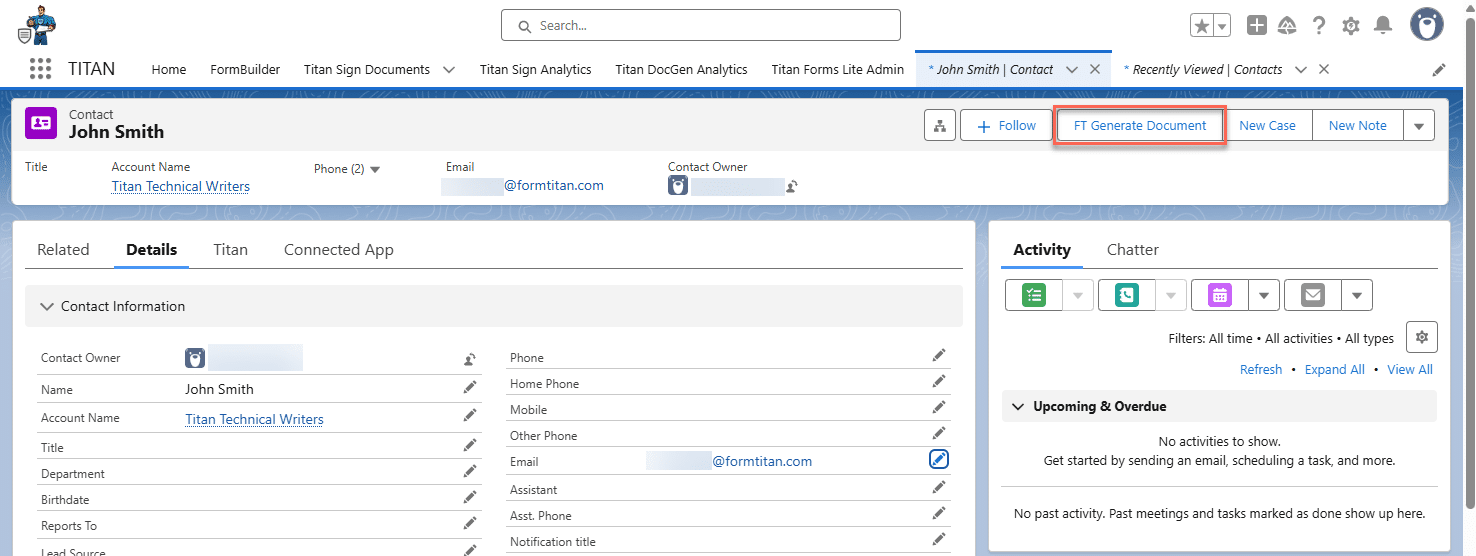Edit the Home Phone pencil icon
Viewport: 1476px width, 556px height.
[938, 381]
